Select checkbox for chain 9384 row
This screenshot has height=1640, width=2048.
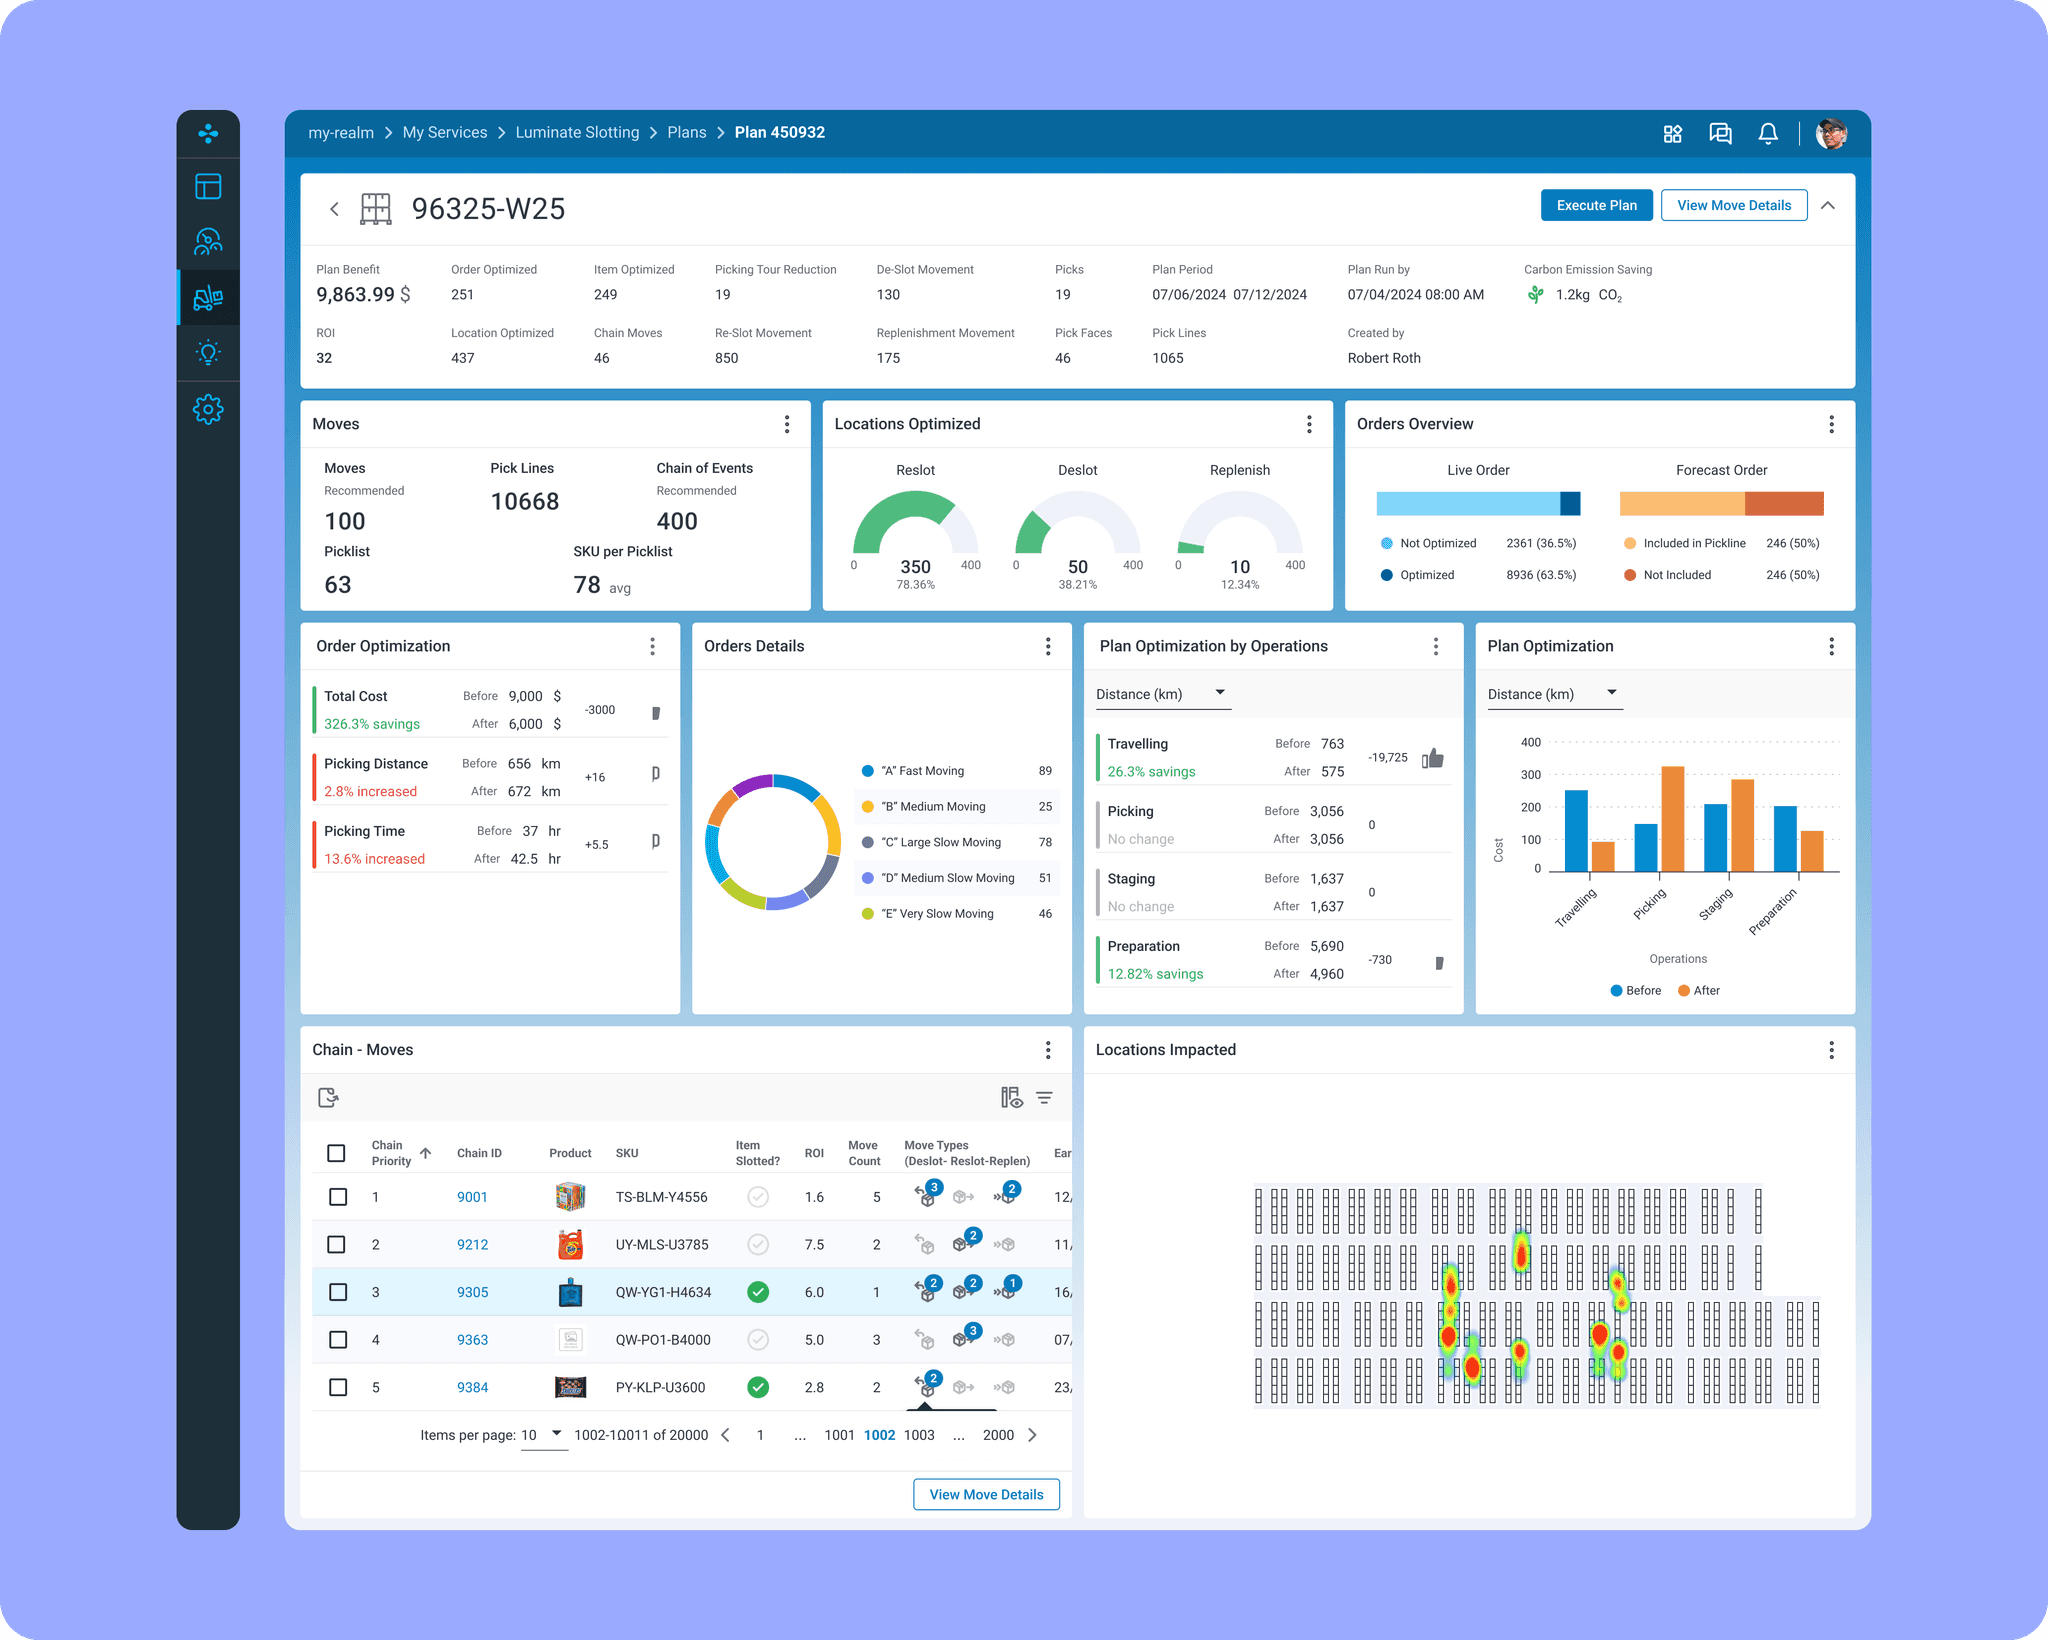pos(338,1387)
